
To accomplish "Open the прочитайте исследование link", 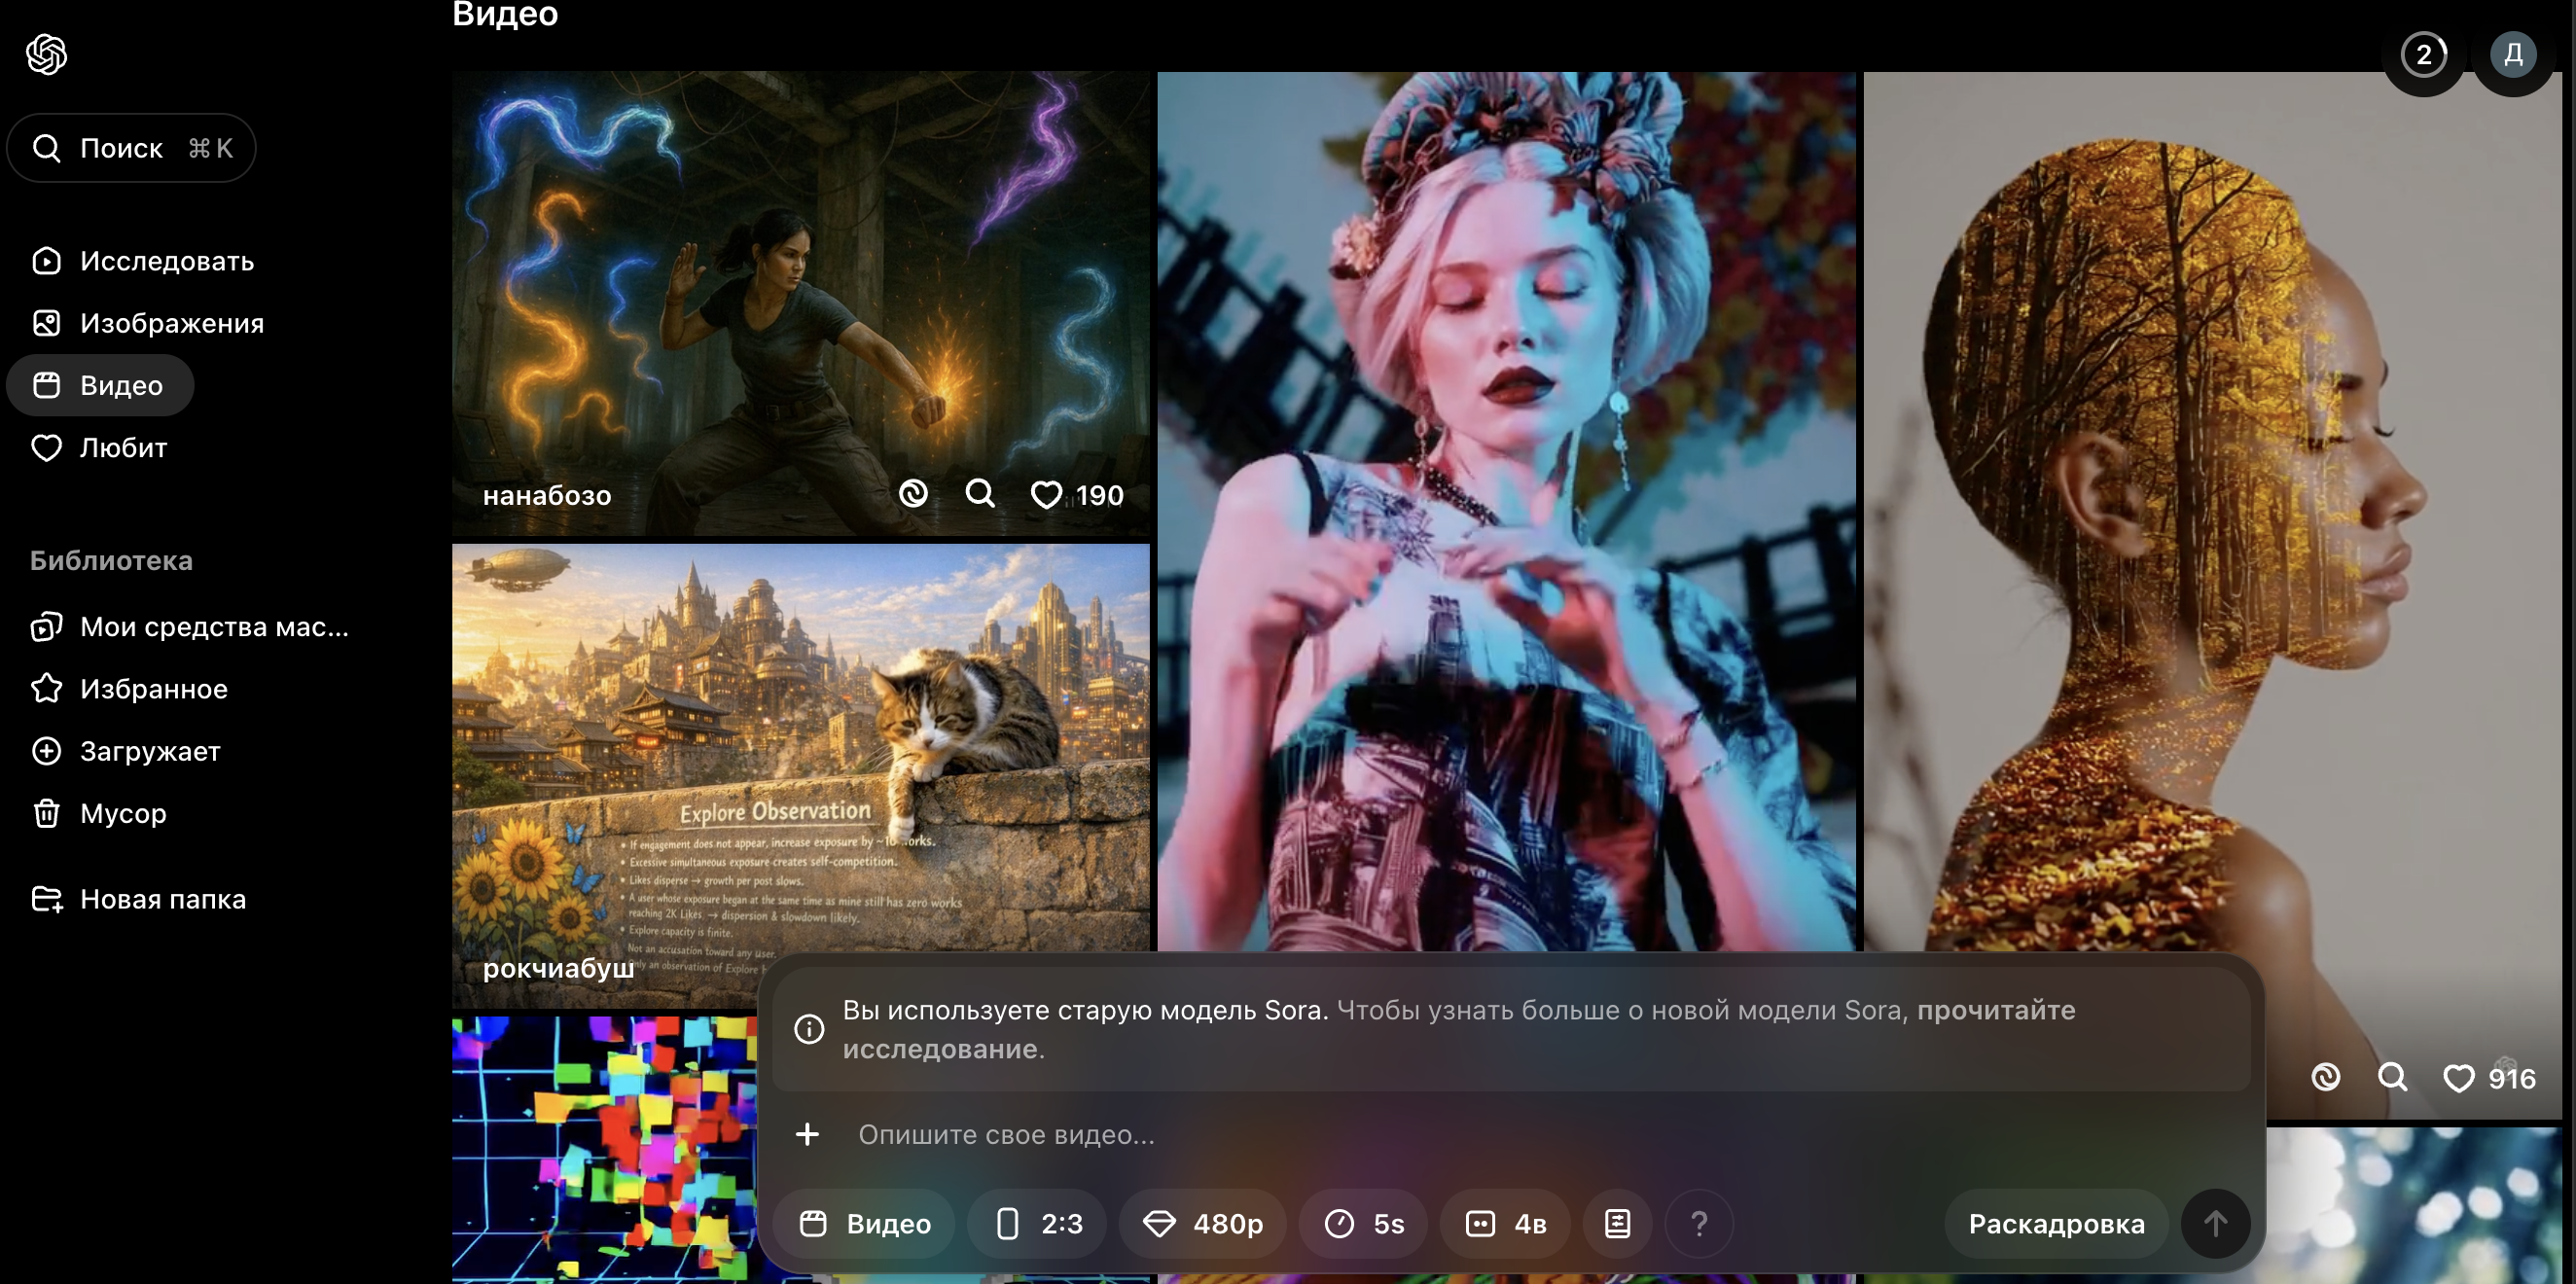I will click(x=1995, y=1010).
